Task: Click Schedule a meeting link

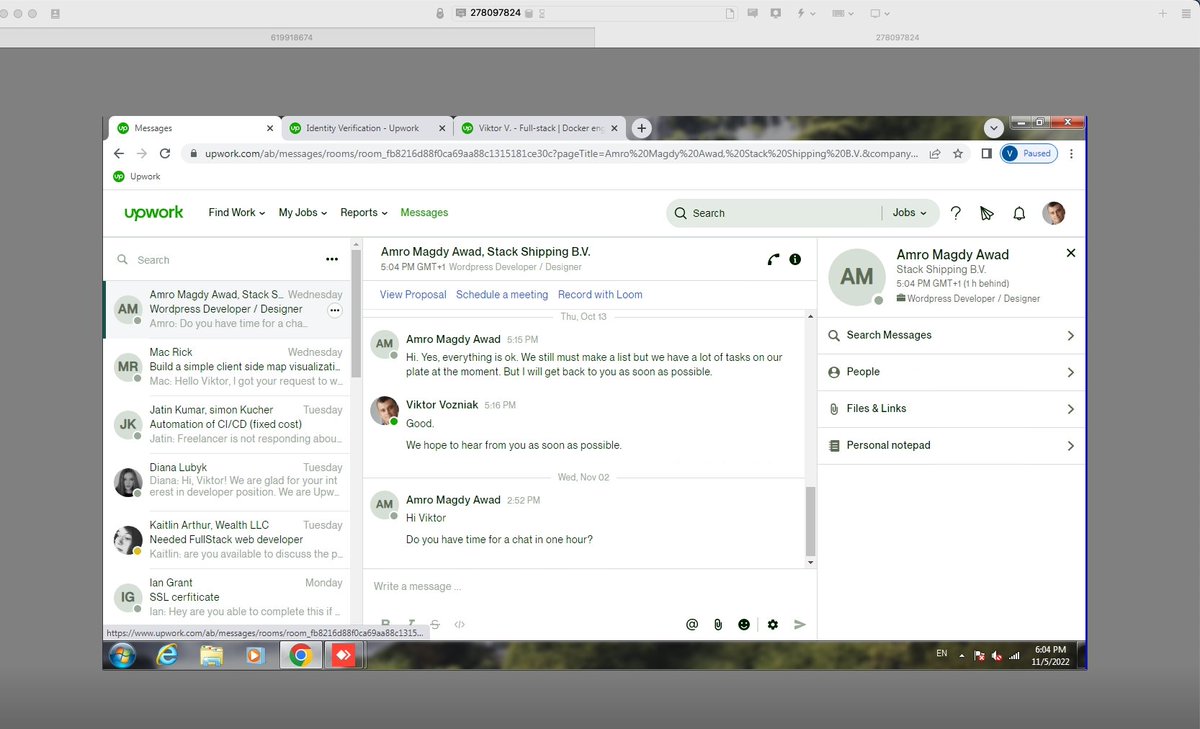Action: point(502,295)
